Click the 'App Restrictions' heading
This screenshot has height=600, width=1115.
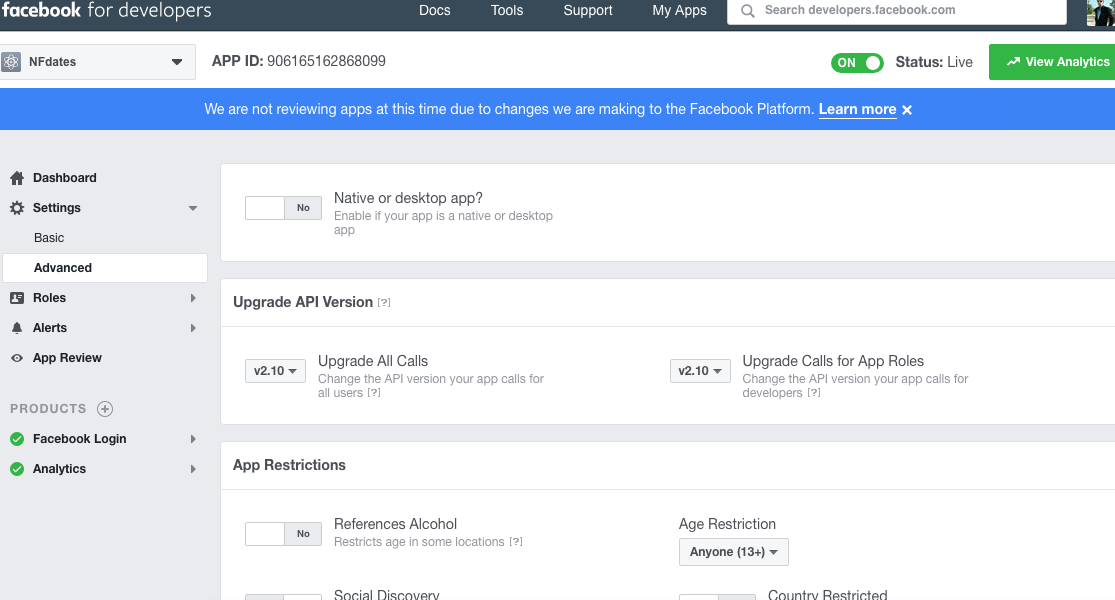point(289,466)
